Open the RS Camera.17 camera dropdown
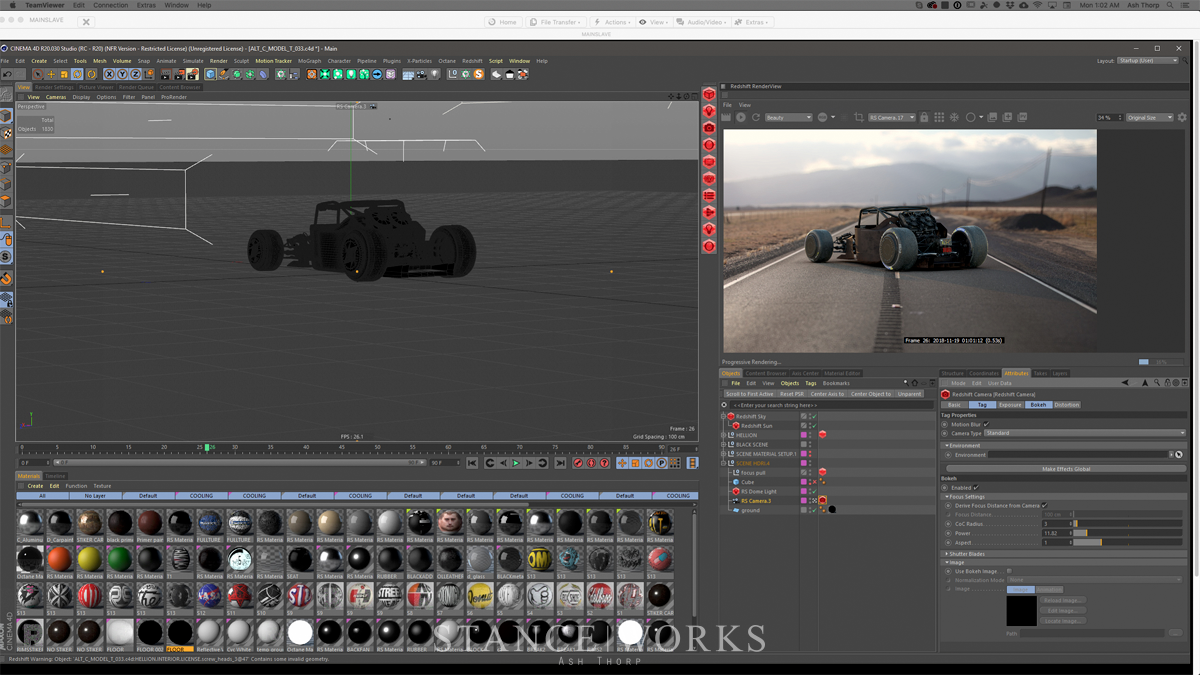The image size is (1200, 675). (x=891, y=118)
